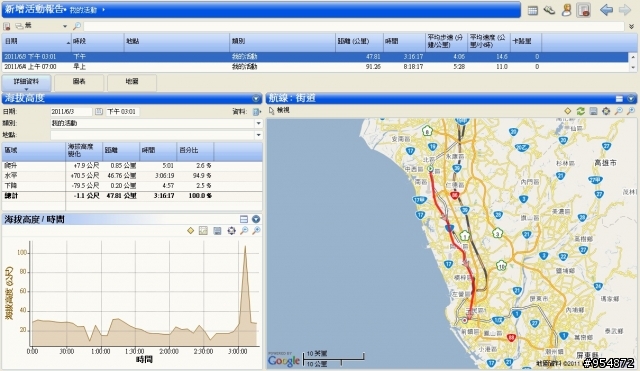Viewport: 640px width, 371px height.
Task: Click the 資料 data export icon
Action: coord(256,111)
